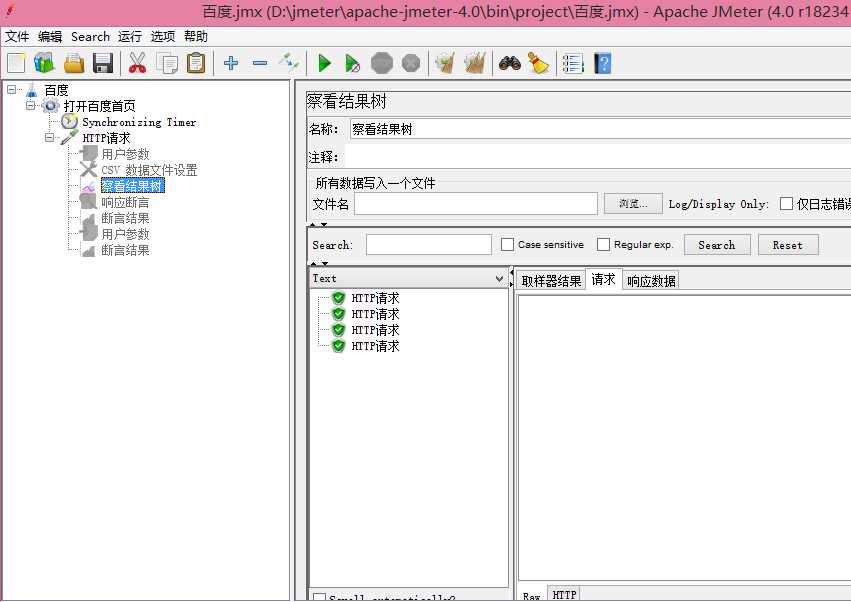The image size is (851, 602).
Task: Click the blue minus Collapse All icon
Action: point(260,63)
